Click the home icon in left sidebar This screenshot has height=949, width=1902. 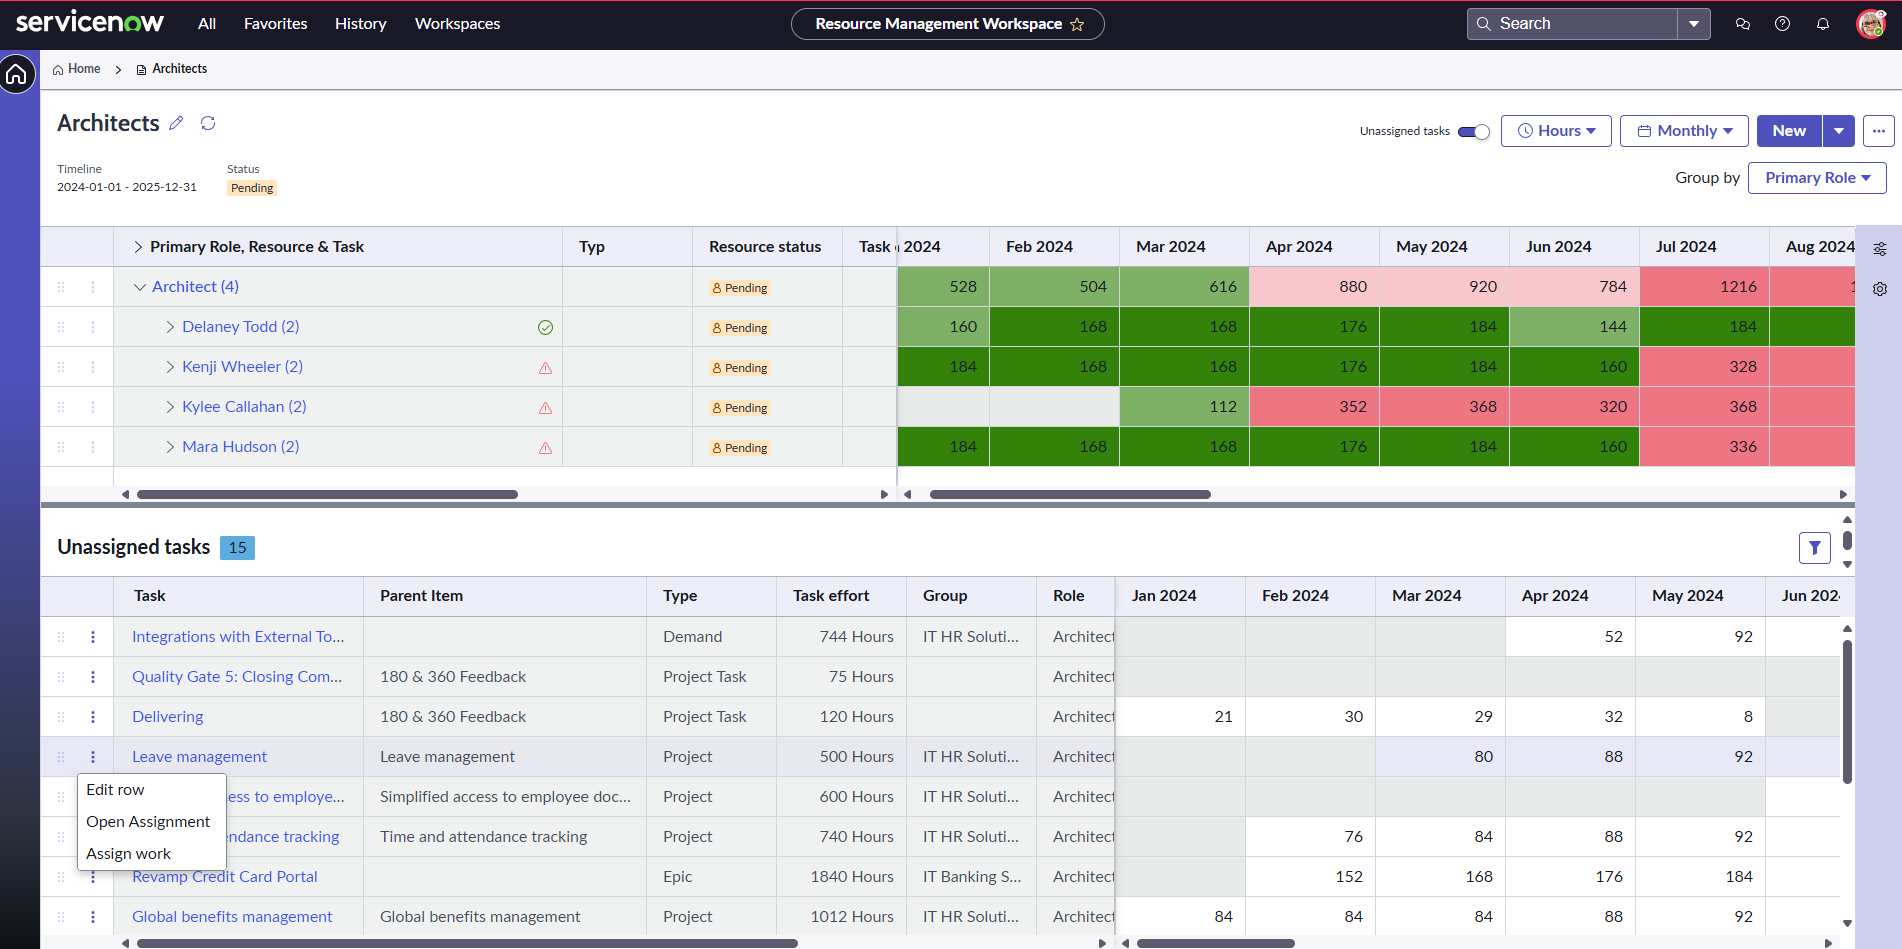pyautogui.click(x=17, y=75)
